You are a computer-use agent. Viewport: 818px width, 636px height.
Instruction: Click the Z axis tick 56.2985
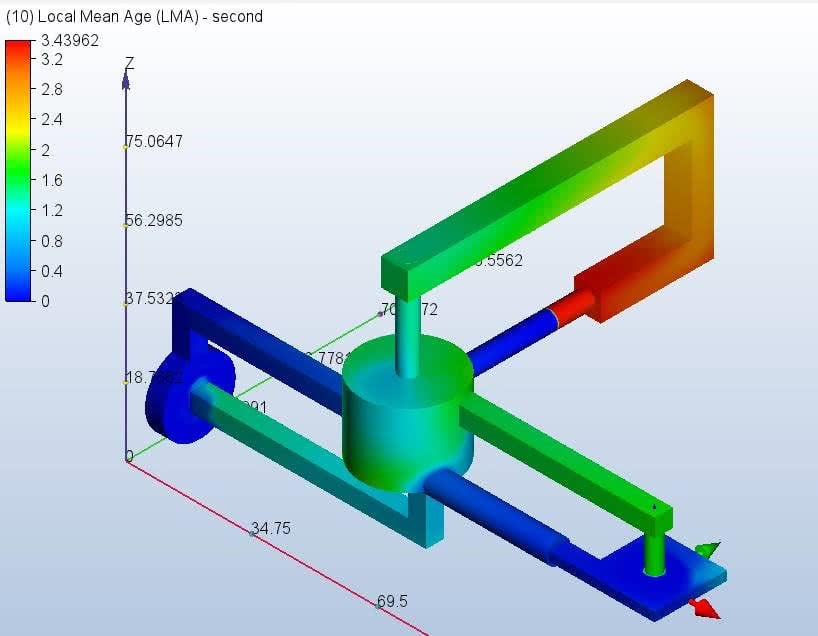coord(154,220)
